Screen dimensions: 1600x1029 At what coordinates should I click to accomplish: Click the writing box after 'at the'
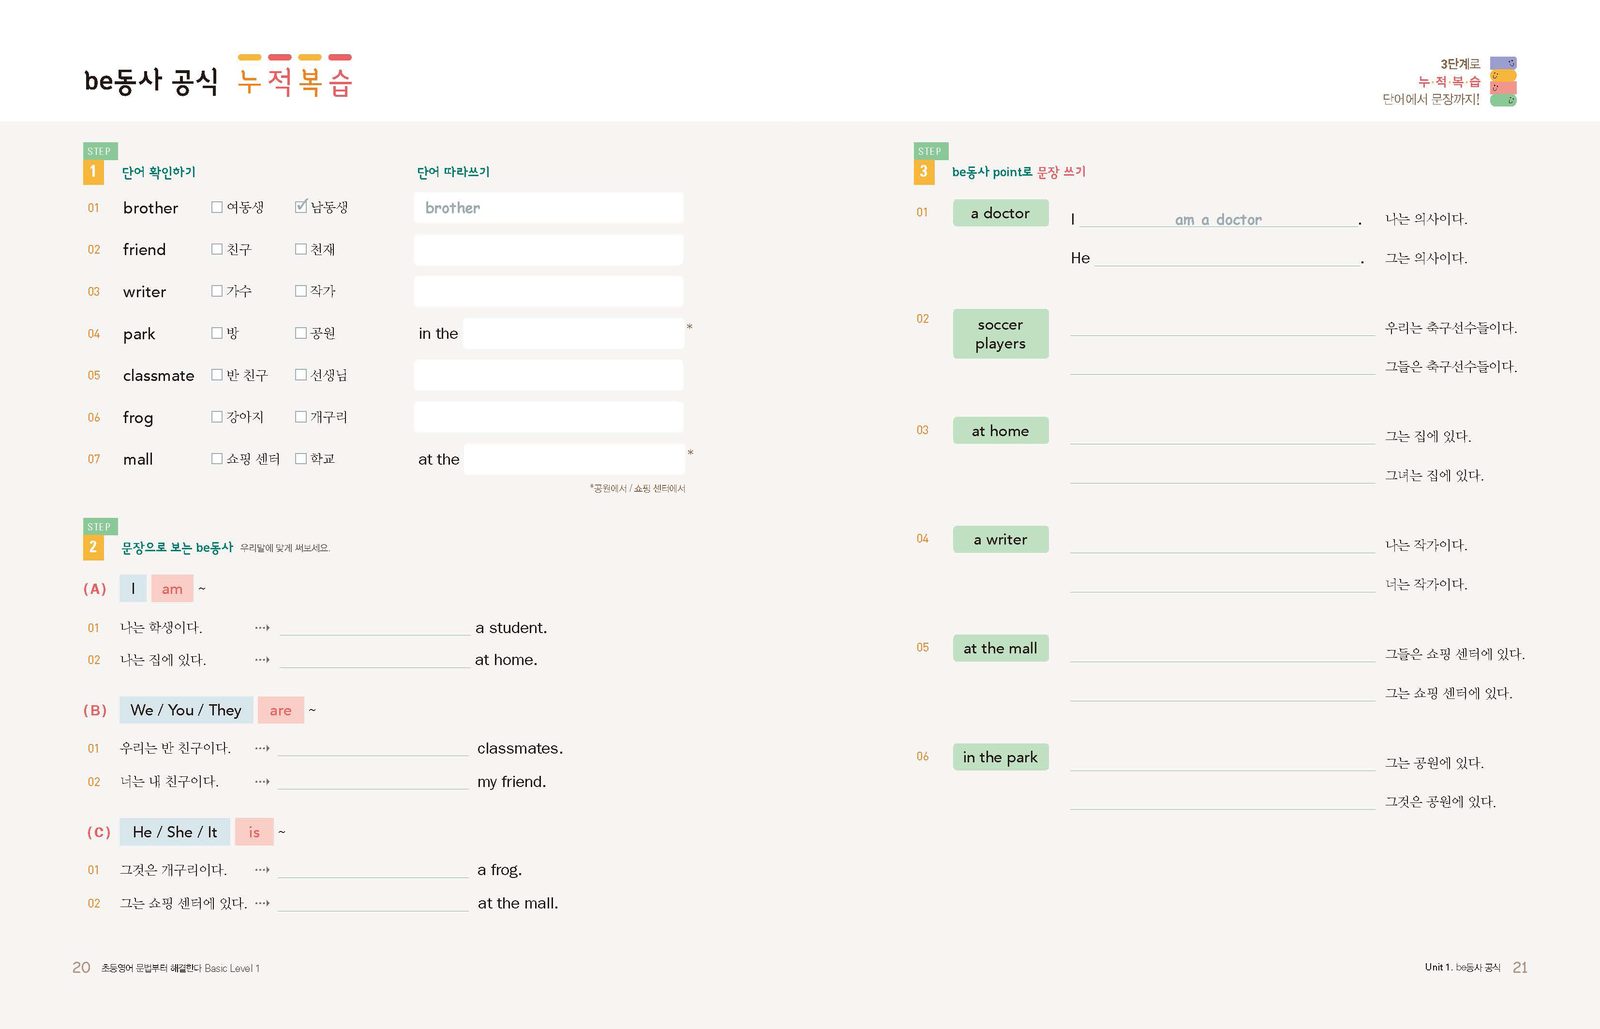pyautogui.click(x=574, y=459)
